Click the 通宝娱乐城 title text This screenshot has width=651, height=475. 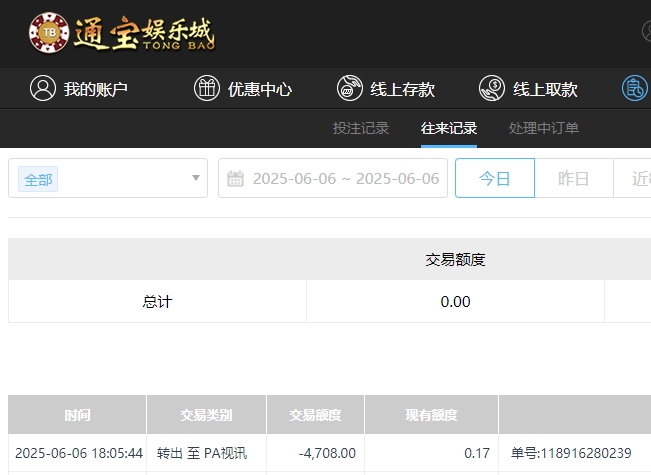pos(144,33)
